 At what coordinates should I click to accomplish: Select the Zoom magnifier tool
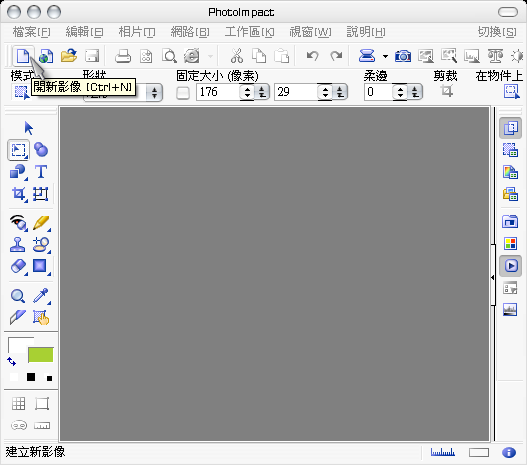point(18,296)
